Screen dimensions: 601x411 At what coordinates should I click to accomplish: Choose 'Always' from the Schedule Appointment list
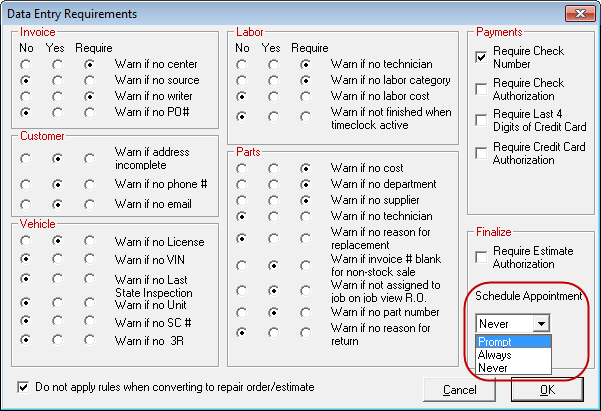click(513, 354)
